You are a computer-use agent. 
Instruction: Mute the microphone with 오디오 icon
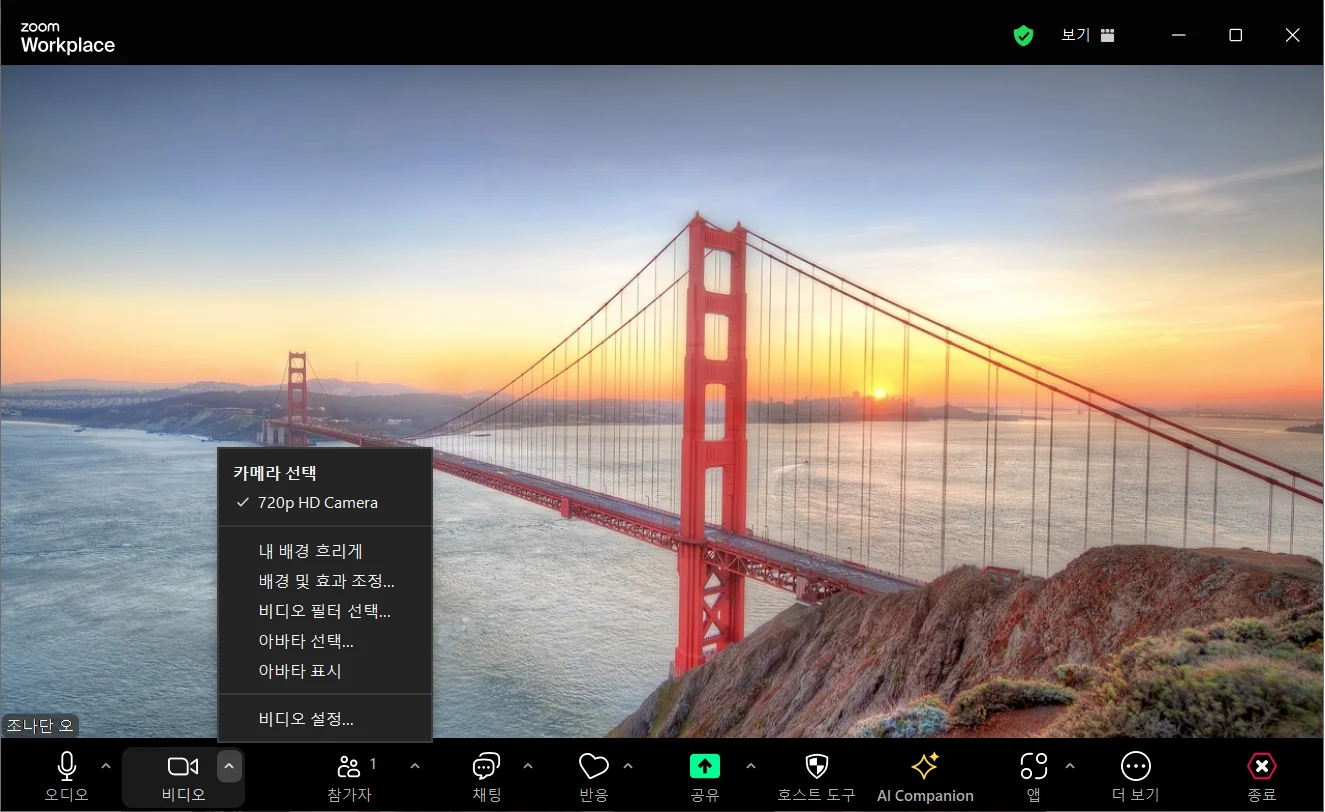coord(66,767)
